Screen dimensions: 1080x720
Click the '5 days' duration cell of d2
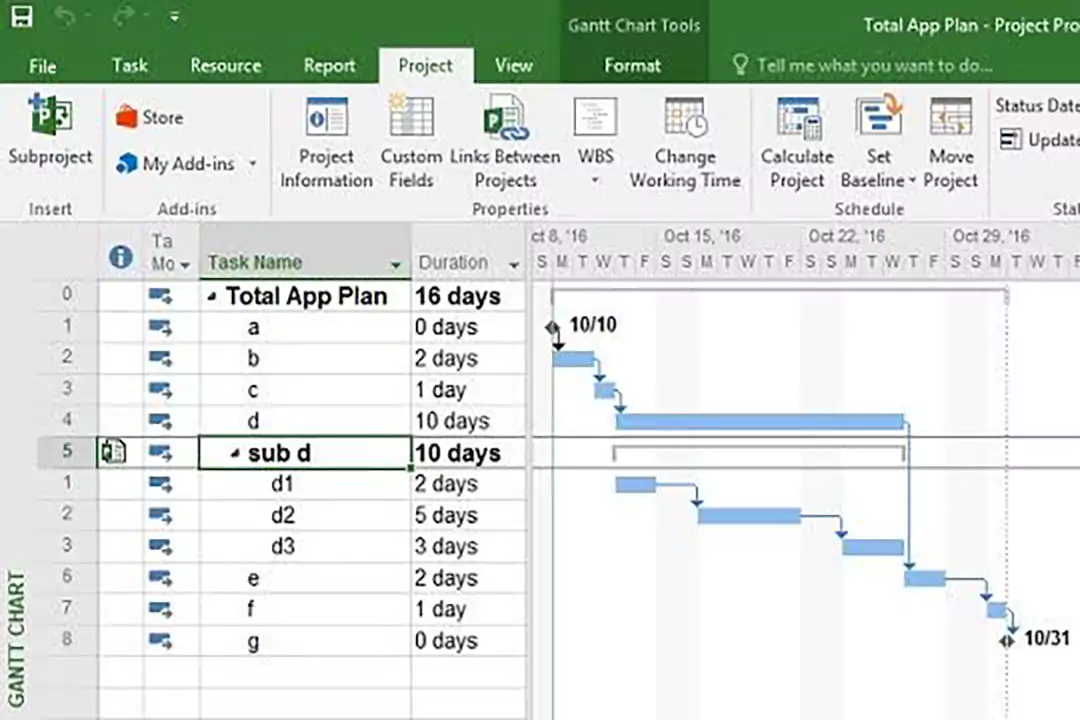click(x=468, y=515)
